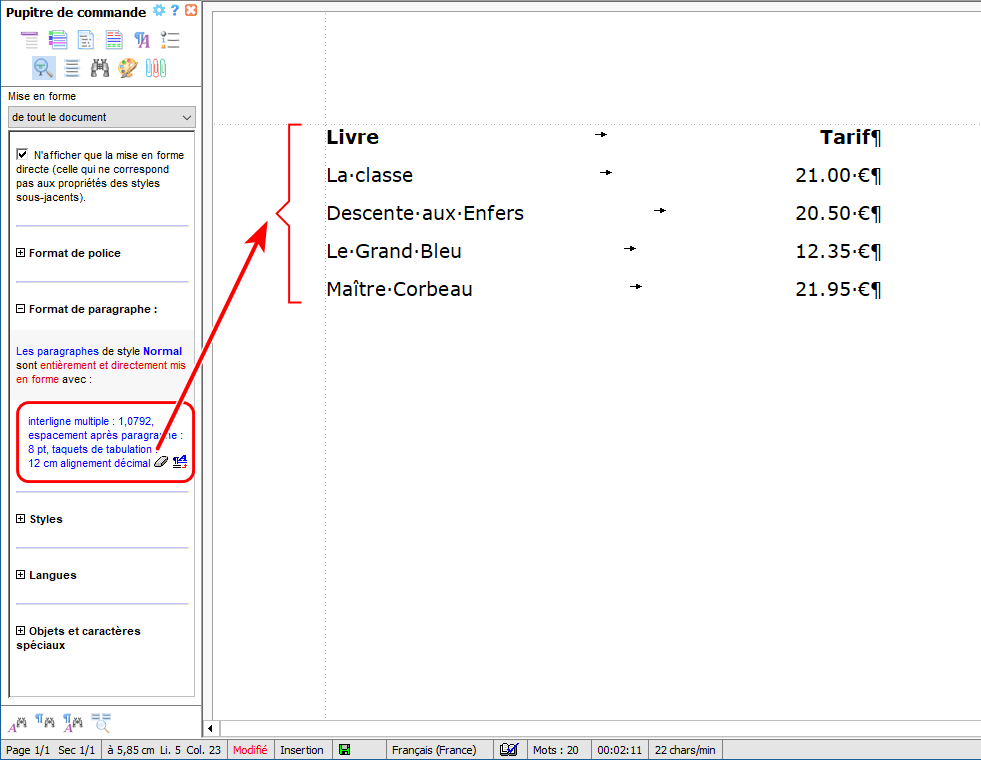Viewport: 981px width, 760px height.
Task: Toggle the Modifié track changes indicator
Action: pyautogui.click(x=250, y=750)
